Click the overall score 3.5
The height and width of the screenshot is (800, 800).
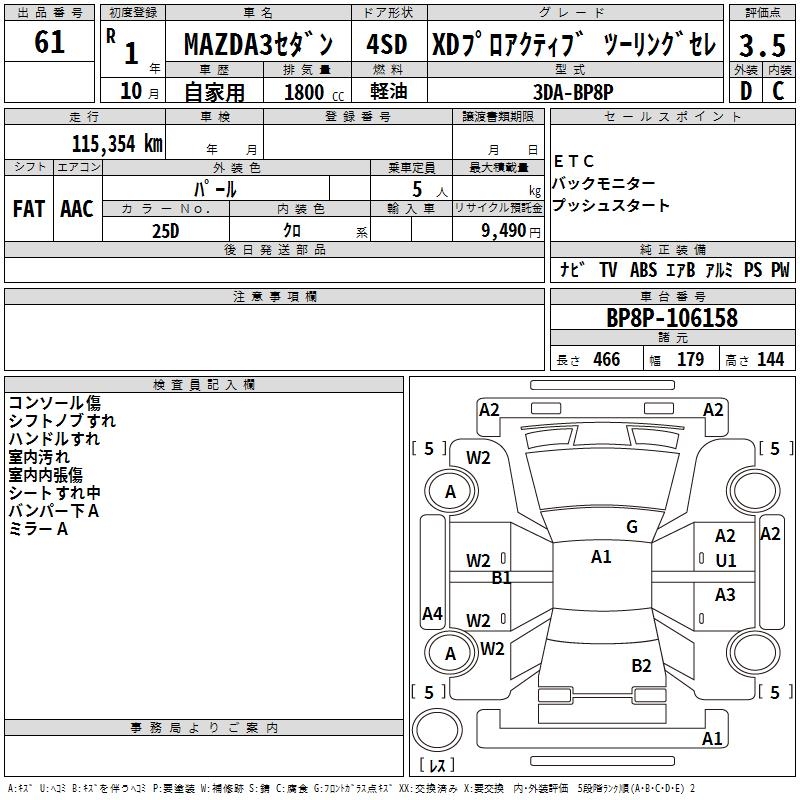tap(761, 45)
